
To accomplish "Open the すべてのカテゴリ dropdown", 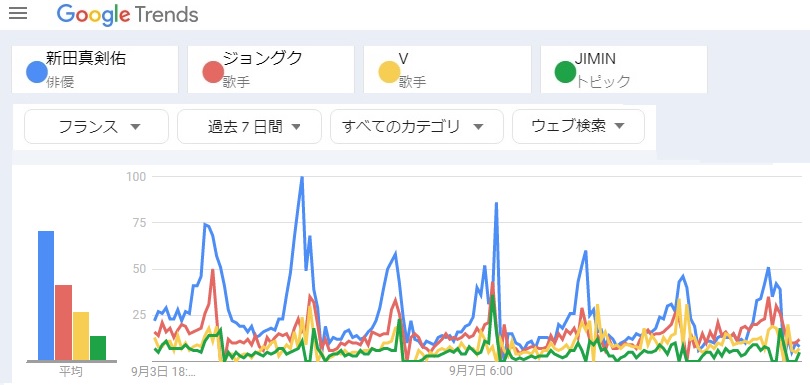I will pos(417,127).
